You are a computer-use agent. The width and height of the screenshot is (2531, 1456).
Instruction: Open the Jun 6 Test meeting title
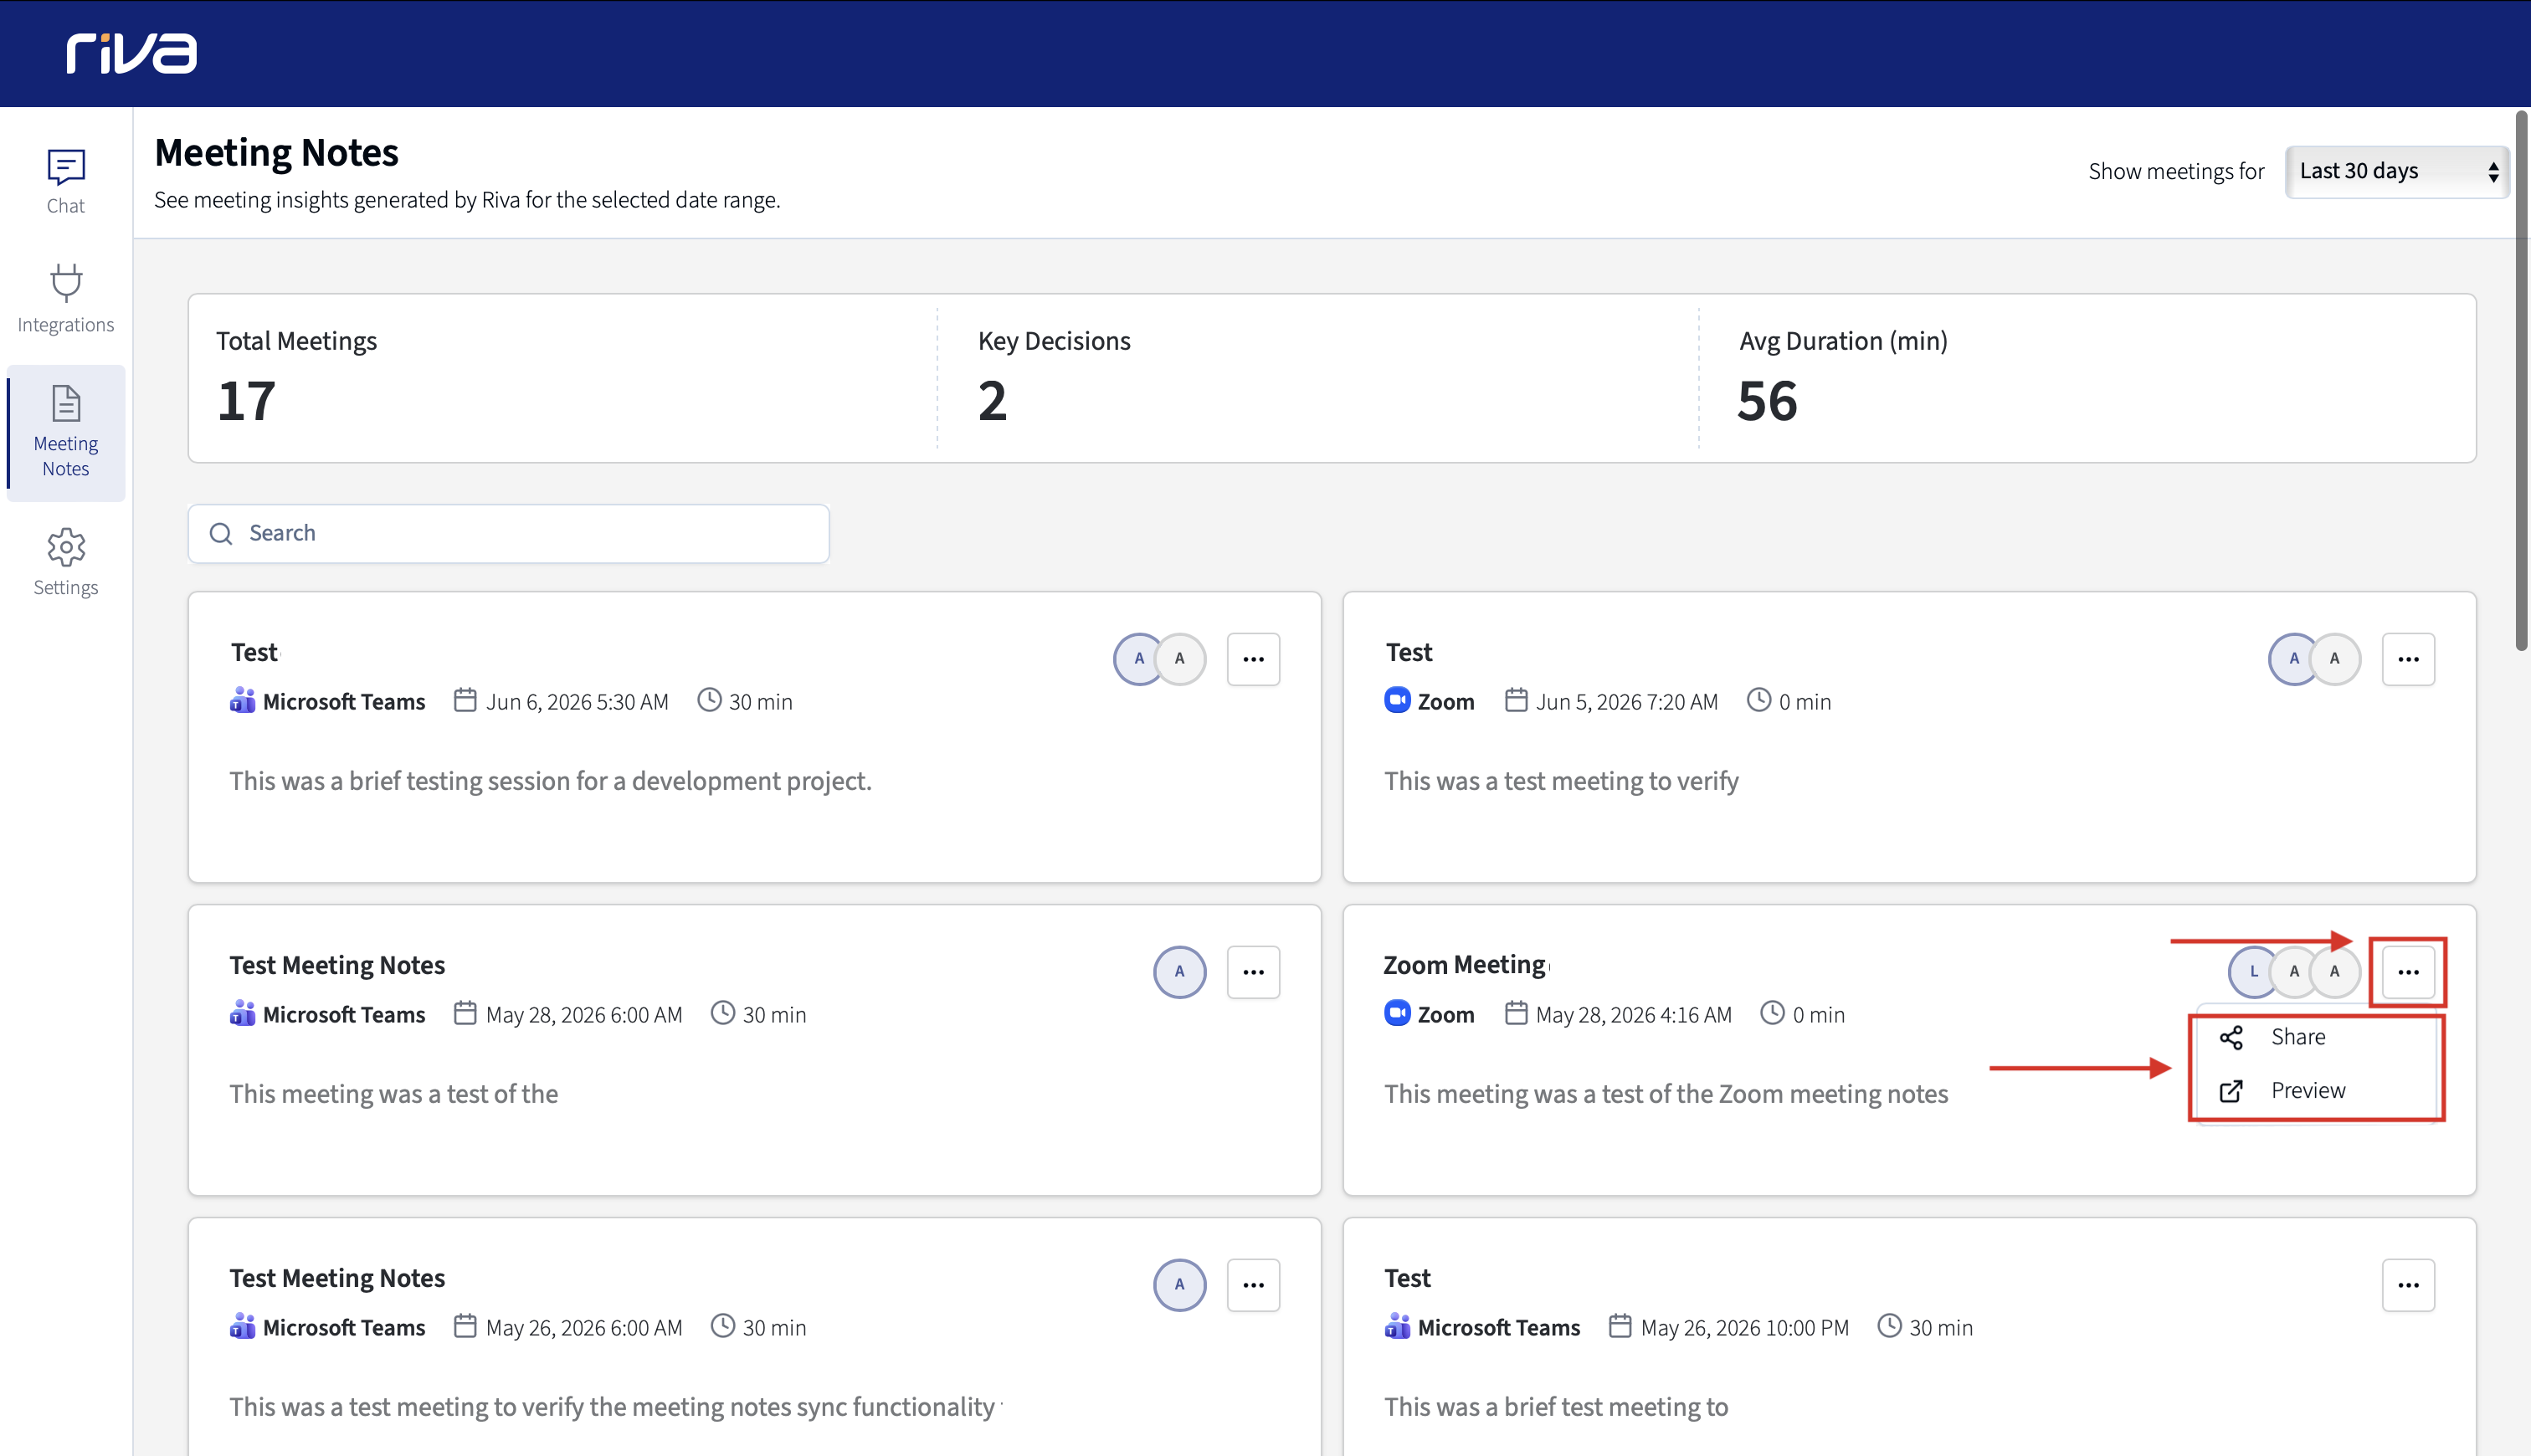click(254, 653)
